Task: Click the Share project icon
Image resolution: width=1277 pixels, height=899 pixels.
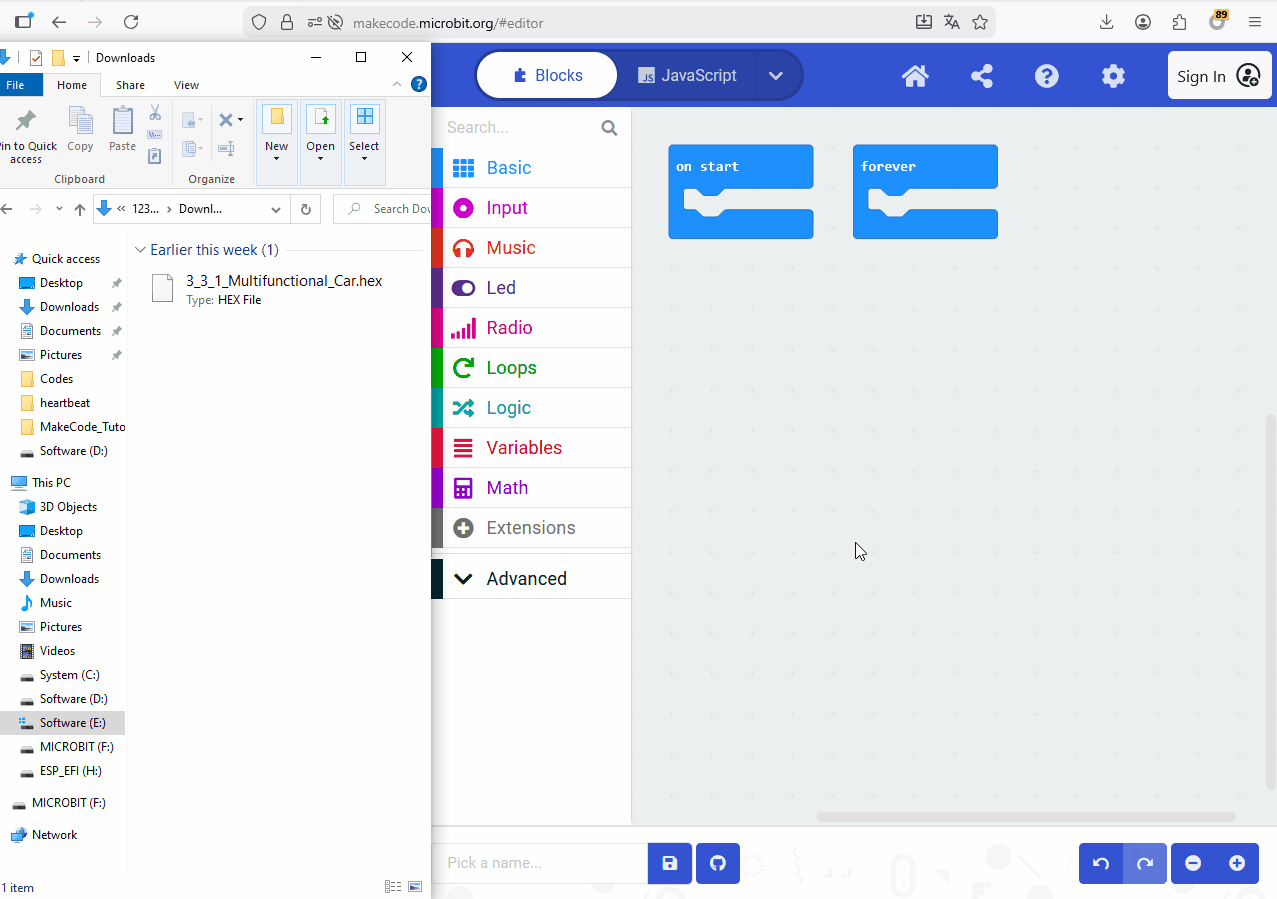Action: point(981,76)
